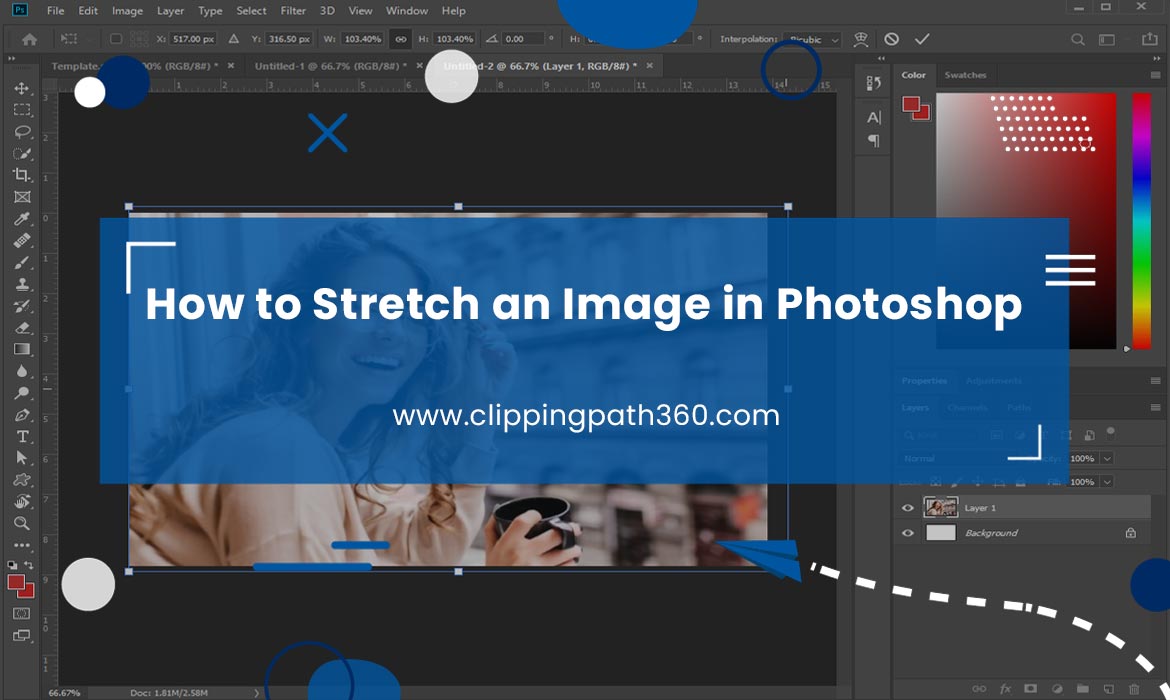The image size is (1170, 700).
Task: Open the Edit Toolbar ellipsis menu
Action: pyautogui.click(x=22, y=545)
